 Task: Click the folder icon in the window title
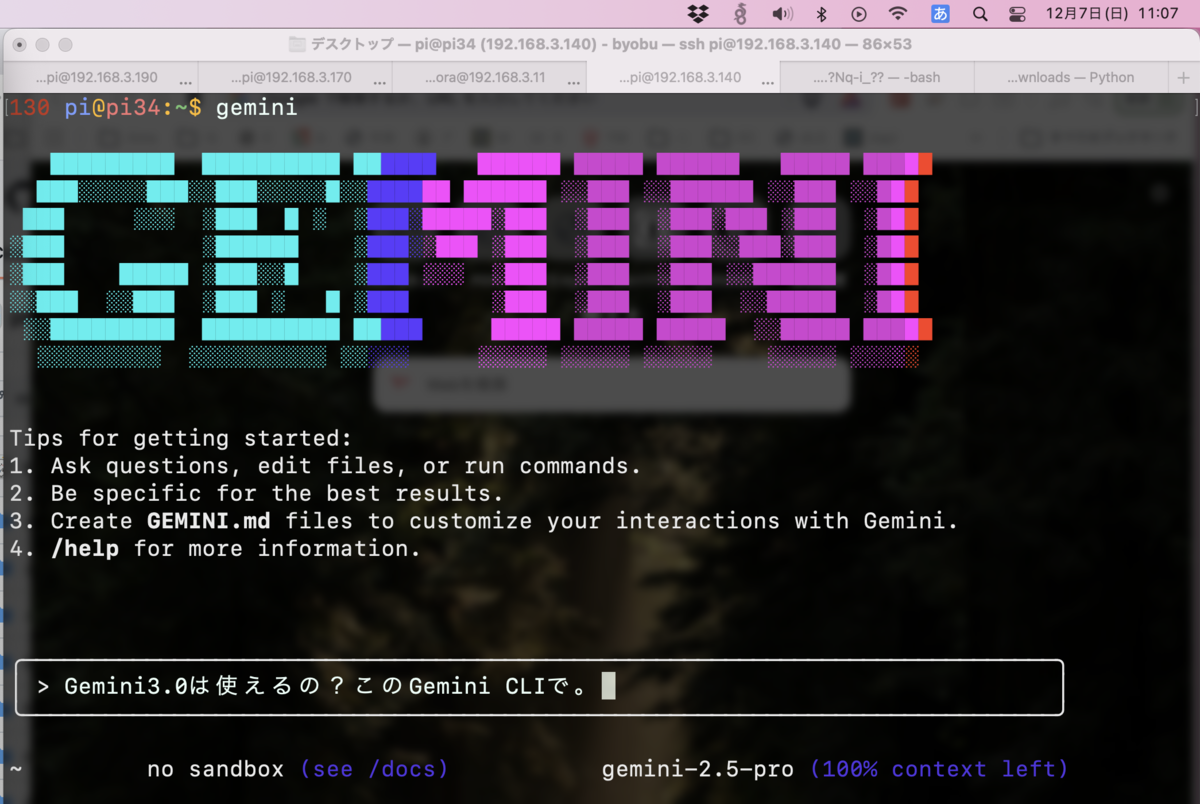click(296, 45)
